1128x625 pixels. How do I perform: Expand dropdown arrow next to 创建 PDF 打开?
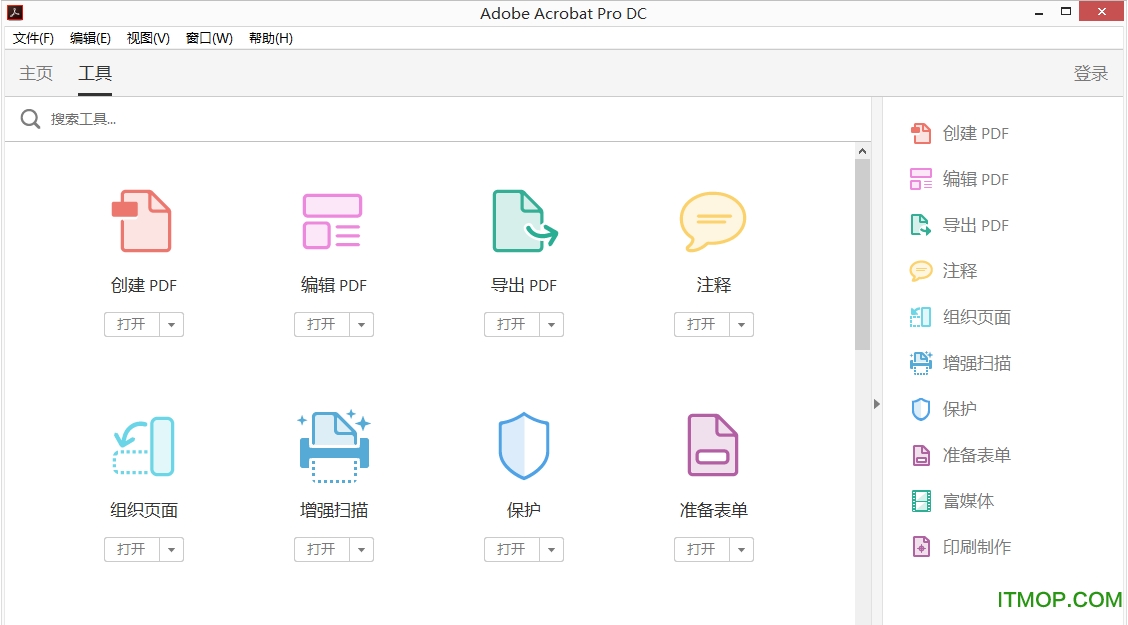coord(171,324)
